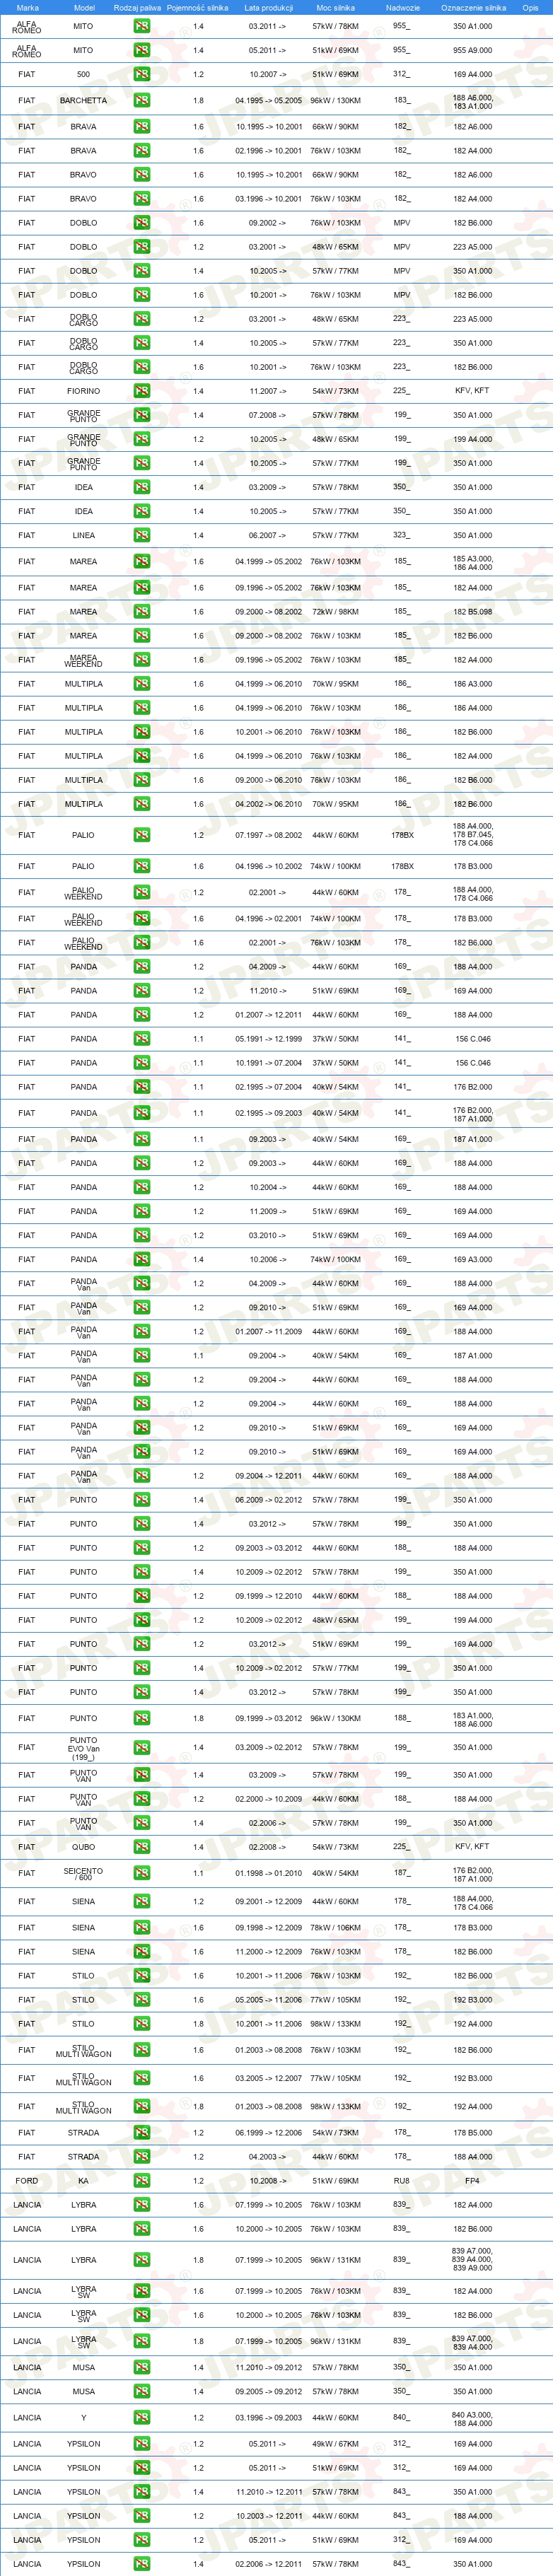Click the BARCHETTA model name
Screen dimensions: 553x2576
point(83,101)
